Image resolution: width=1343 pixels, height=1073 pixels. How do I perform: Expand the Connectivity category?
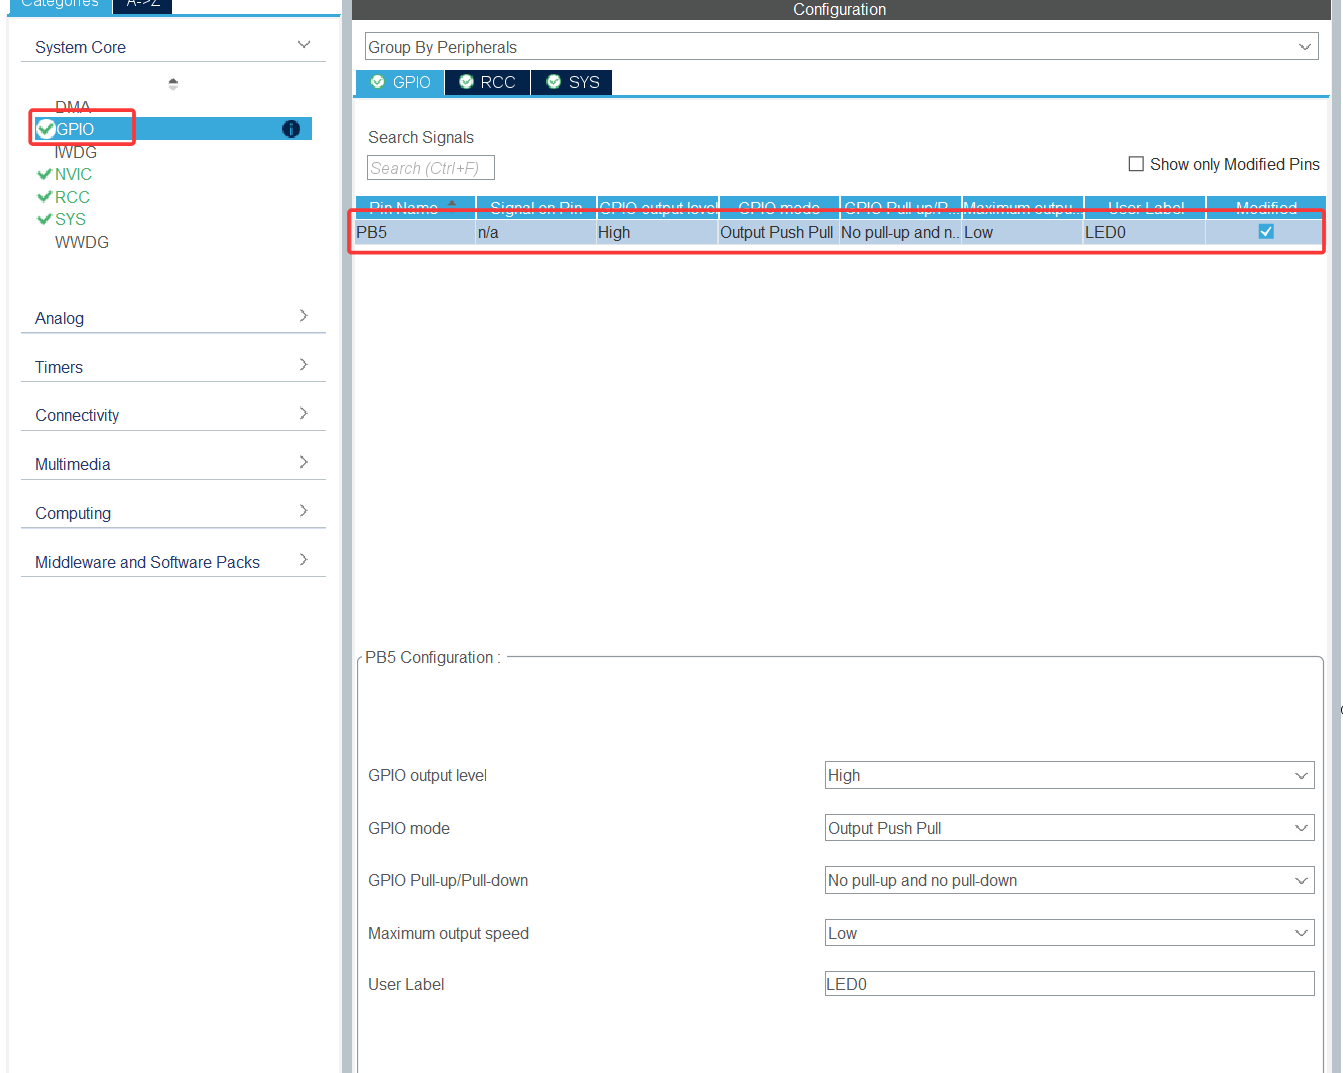pyautogui.click(x=304, y=413)
